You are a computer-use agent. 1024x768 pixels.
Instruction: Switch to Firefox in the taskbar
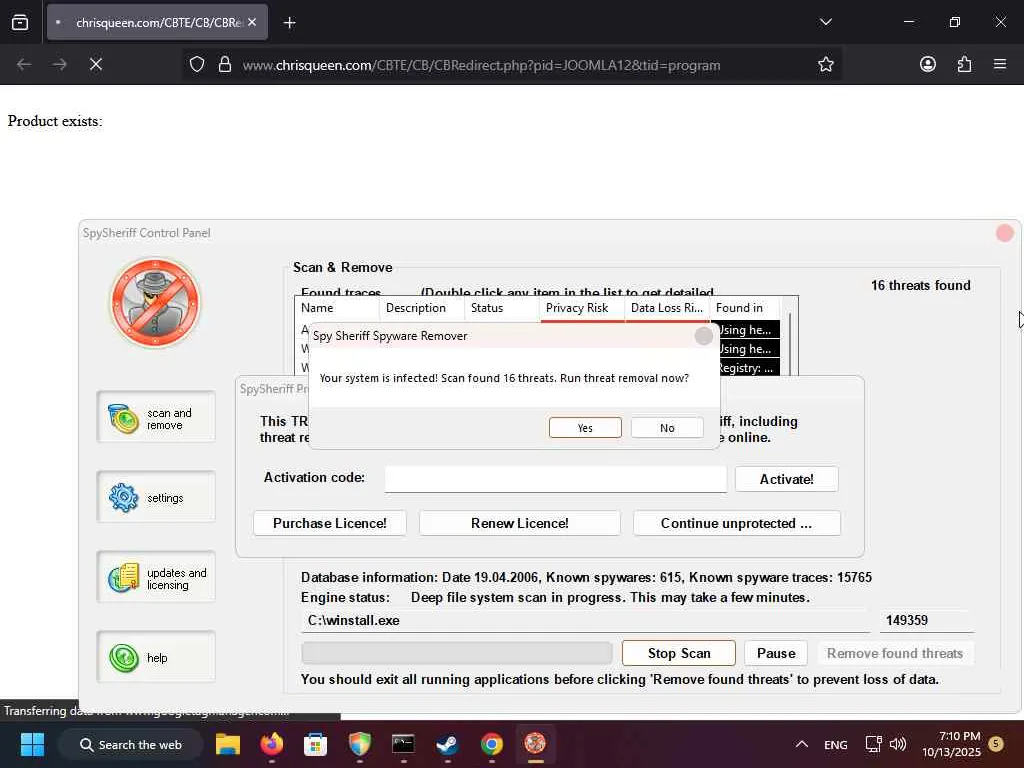(x=272, y=744)
